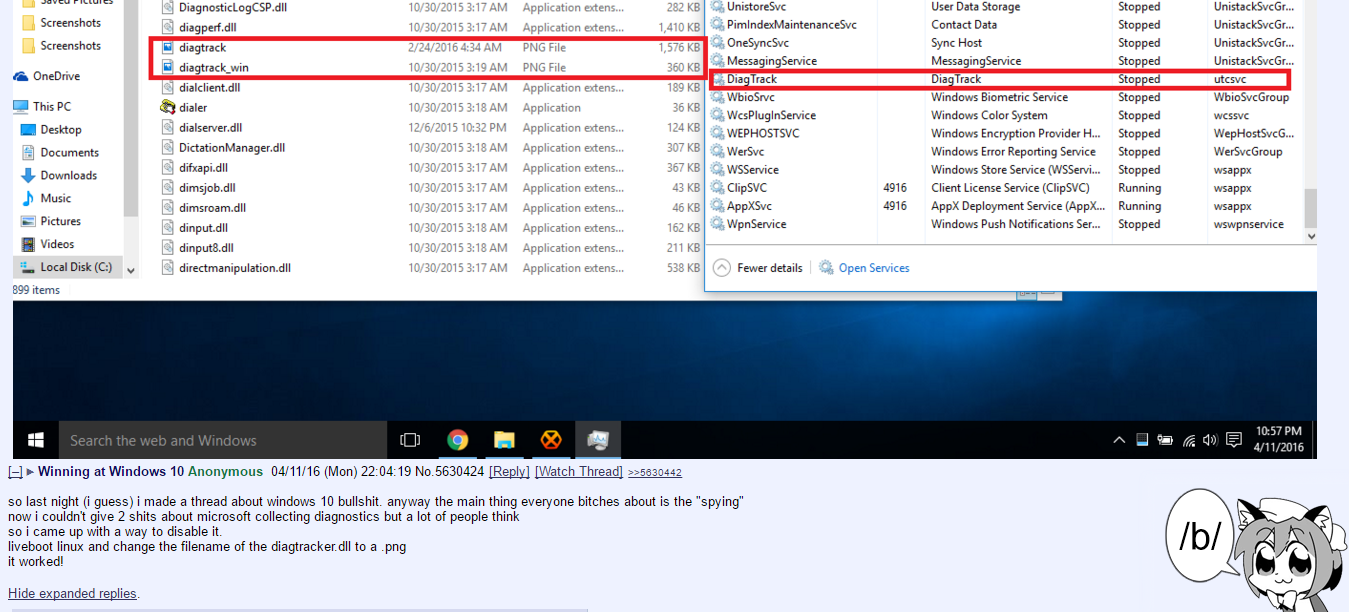Select the UnistoreSvc service row
1349x612 pixels.
pyautogui.click(x=1006, y=7)
